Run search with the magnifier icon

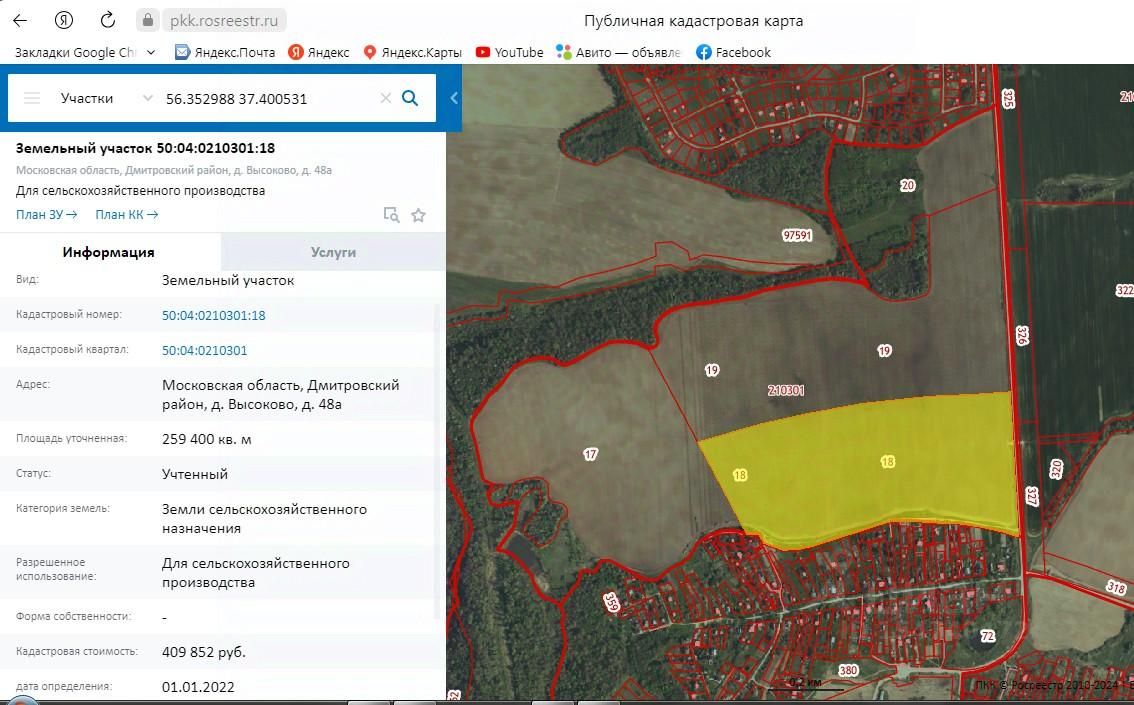coord(410,98)
